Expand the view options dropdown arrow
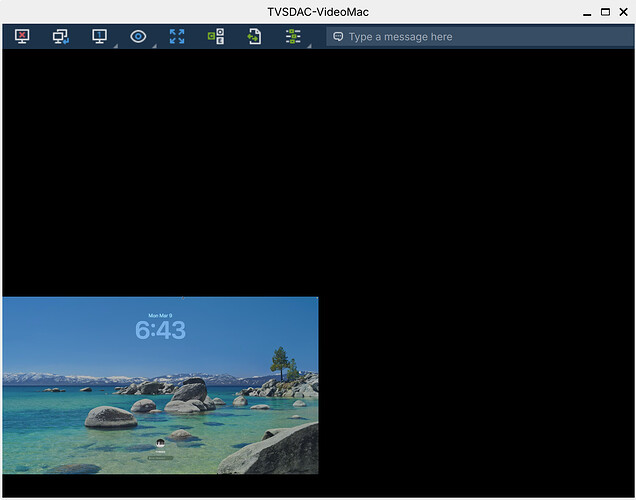 155,46
